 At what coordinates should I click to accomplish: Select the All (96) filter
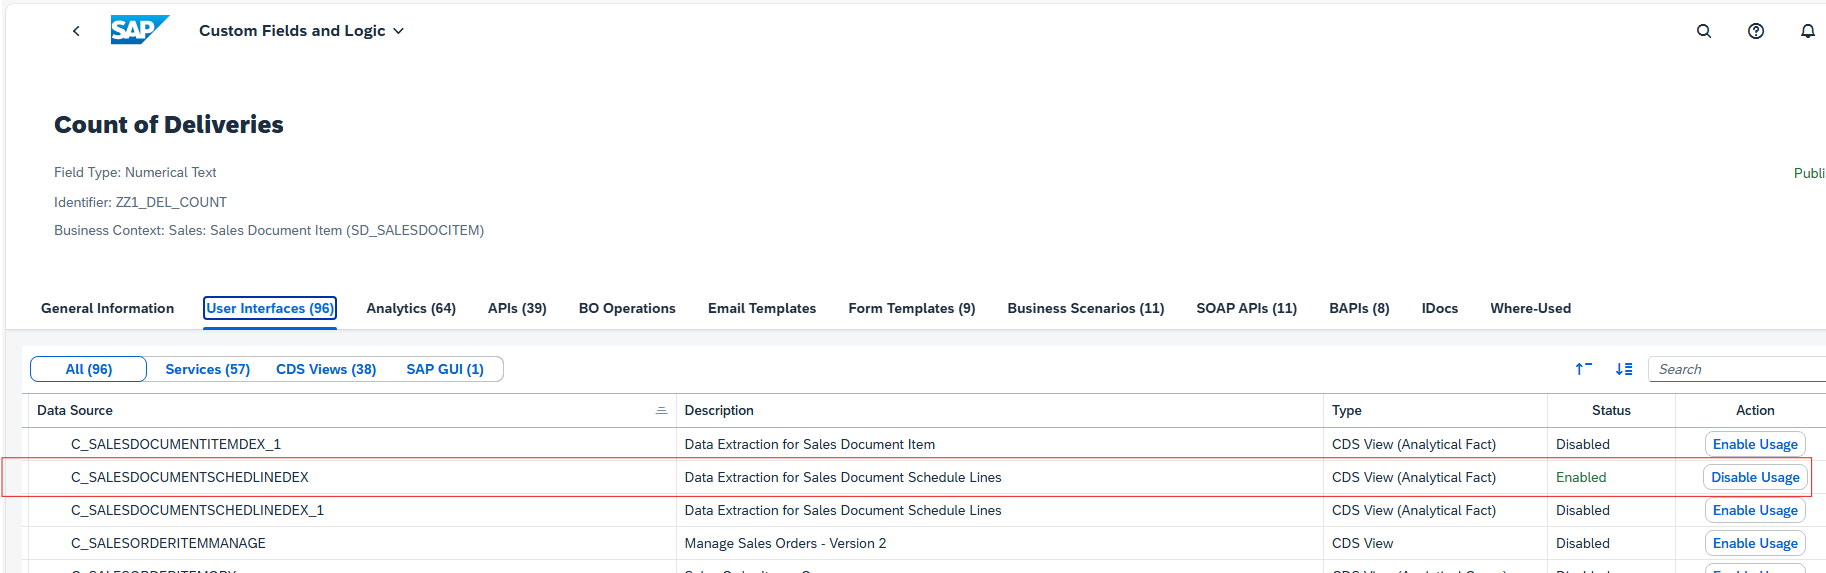(x=89, y=369)
